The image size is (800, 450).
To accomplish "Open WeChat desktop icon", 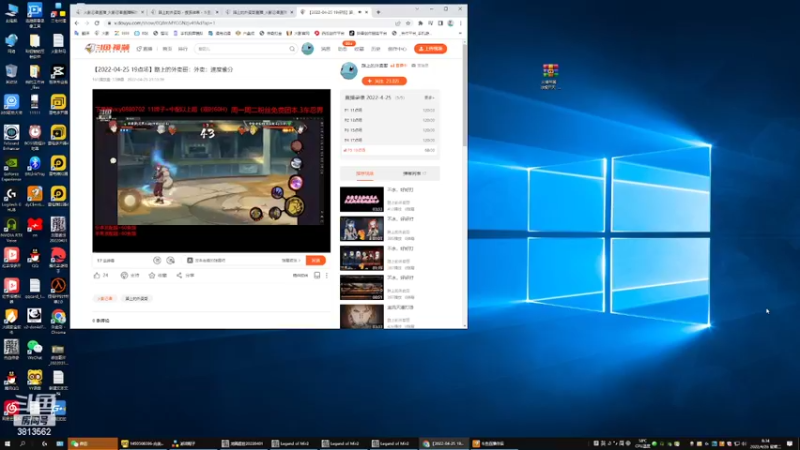I will click(35, 350).
